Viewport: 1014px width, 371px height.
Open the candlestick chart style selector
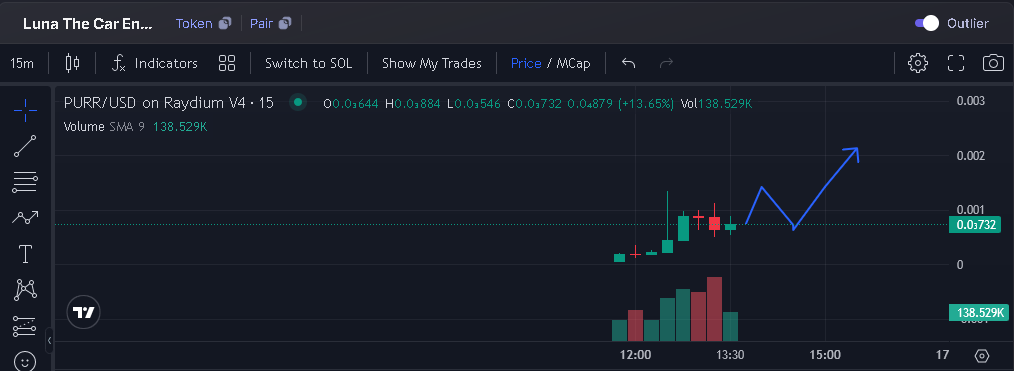pyautogui.click(x=72, y=63)
